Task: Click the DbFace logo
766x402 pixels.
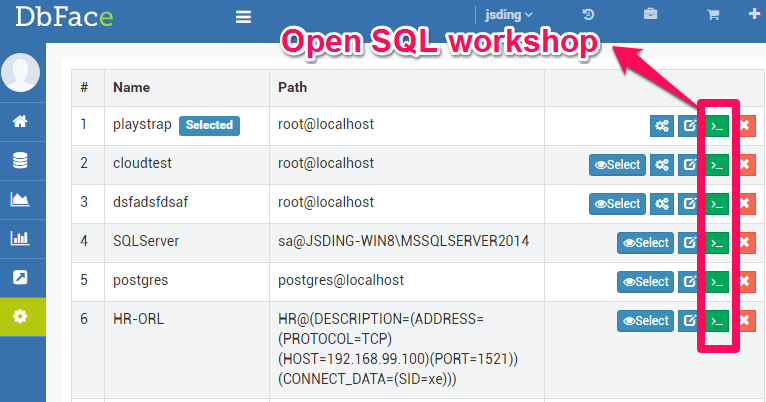Action: pos(64,17)
